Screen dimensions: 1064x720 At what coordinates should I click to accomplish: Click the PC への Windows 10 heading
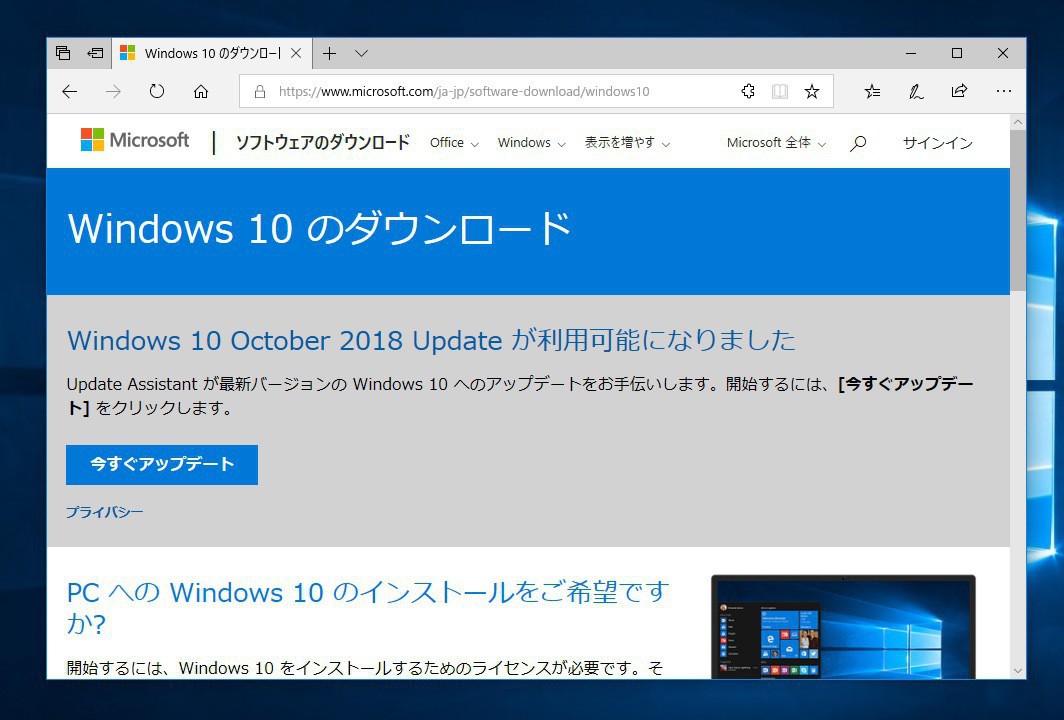point(368,607)
